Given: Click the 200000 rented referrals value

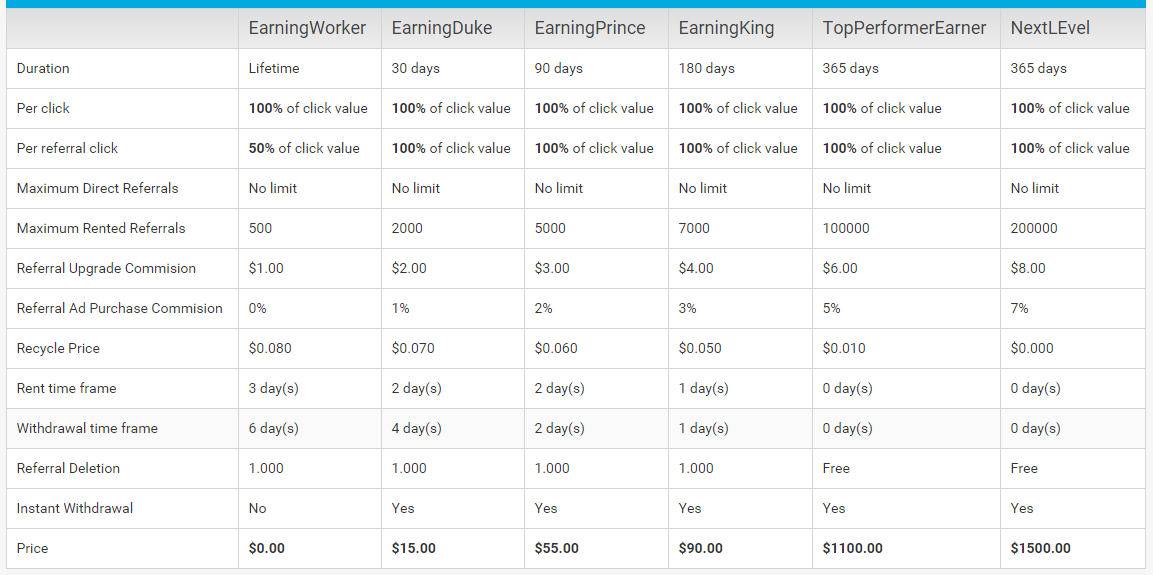Looking at the screenshot, I should click(1034, 228).
